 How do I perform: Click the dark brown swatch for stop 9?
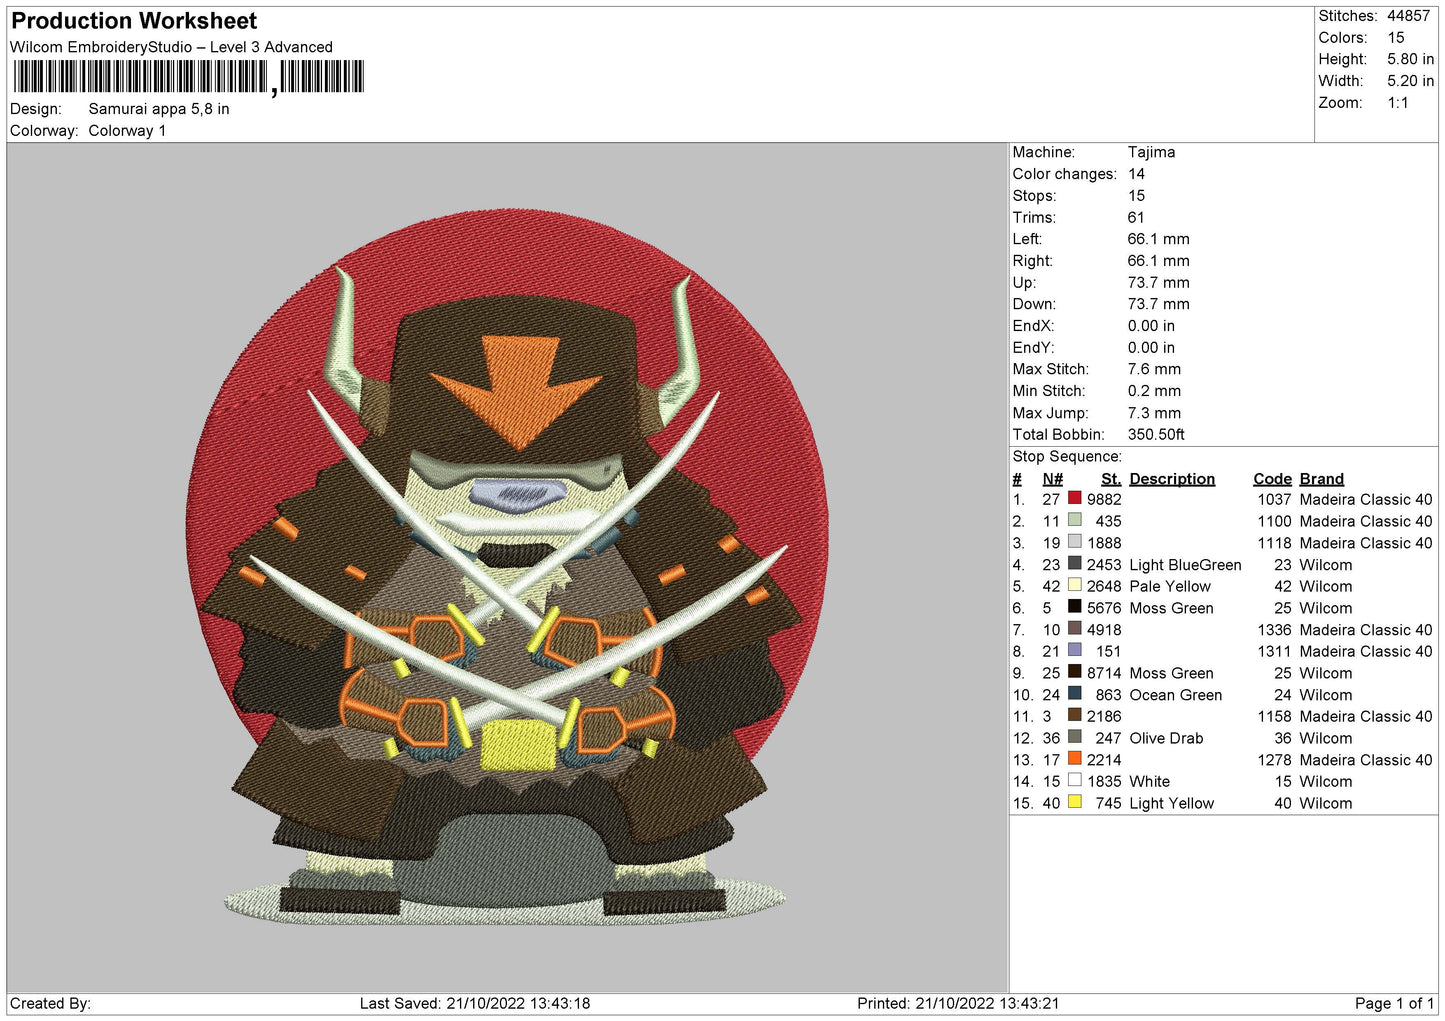pos(1075,672)
